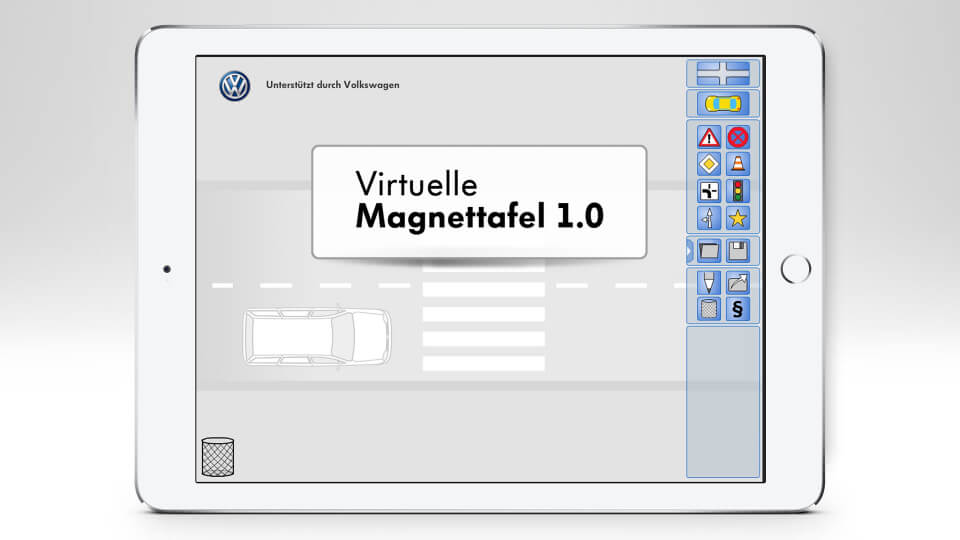Screen dimensions: 960x540
Task: Click the Volkswagen logo
Action: coord(234,86)
